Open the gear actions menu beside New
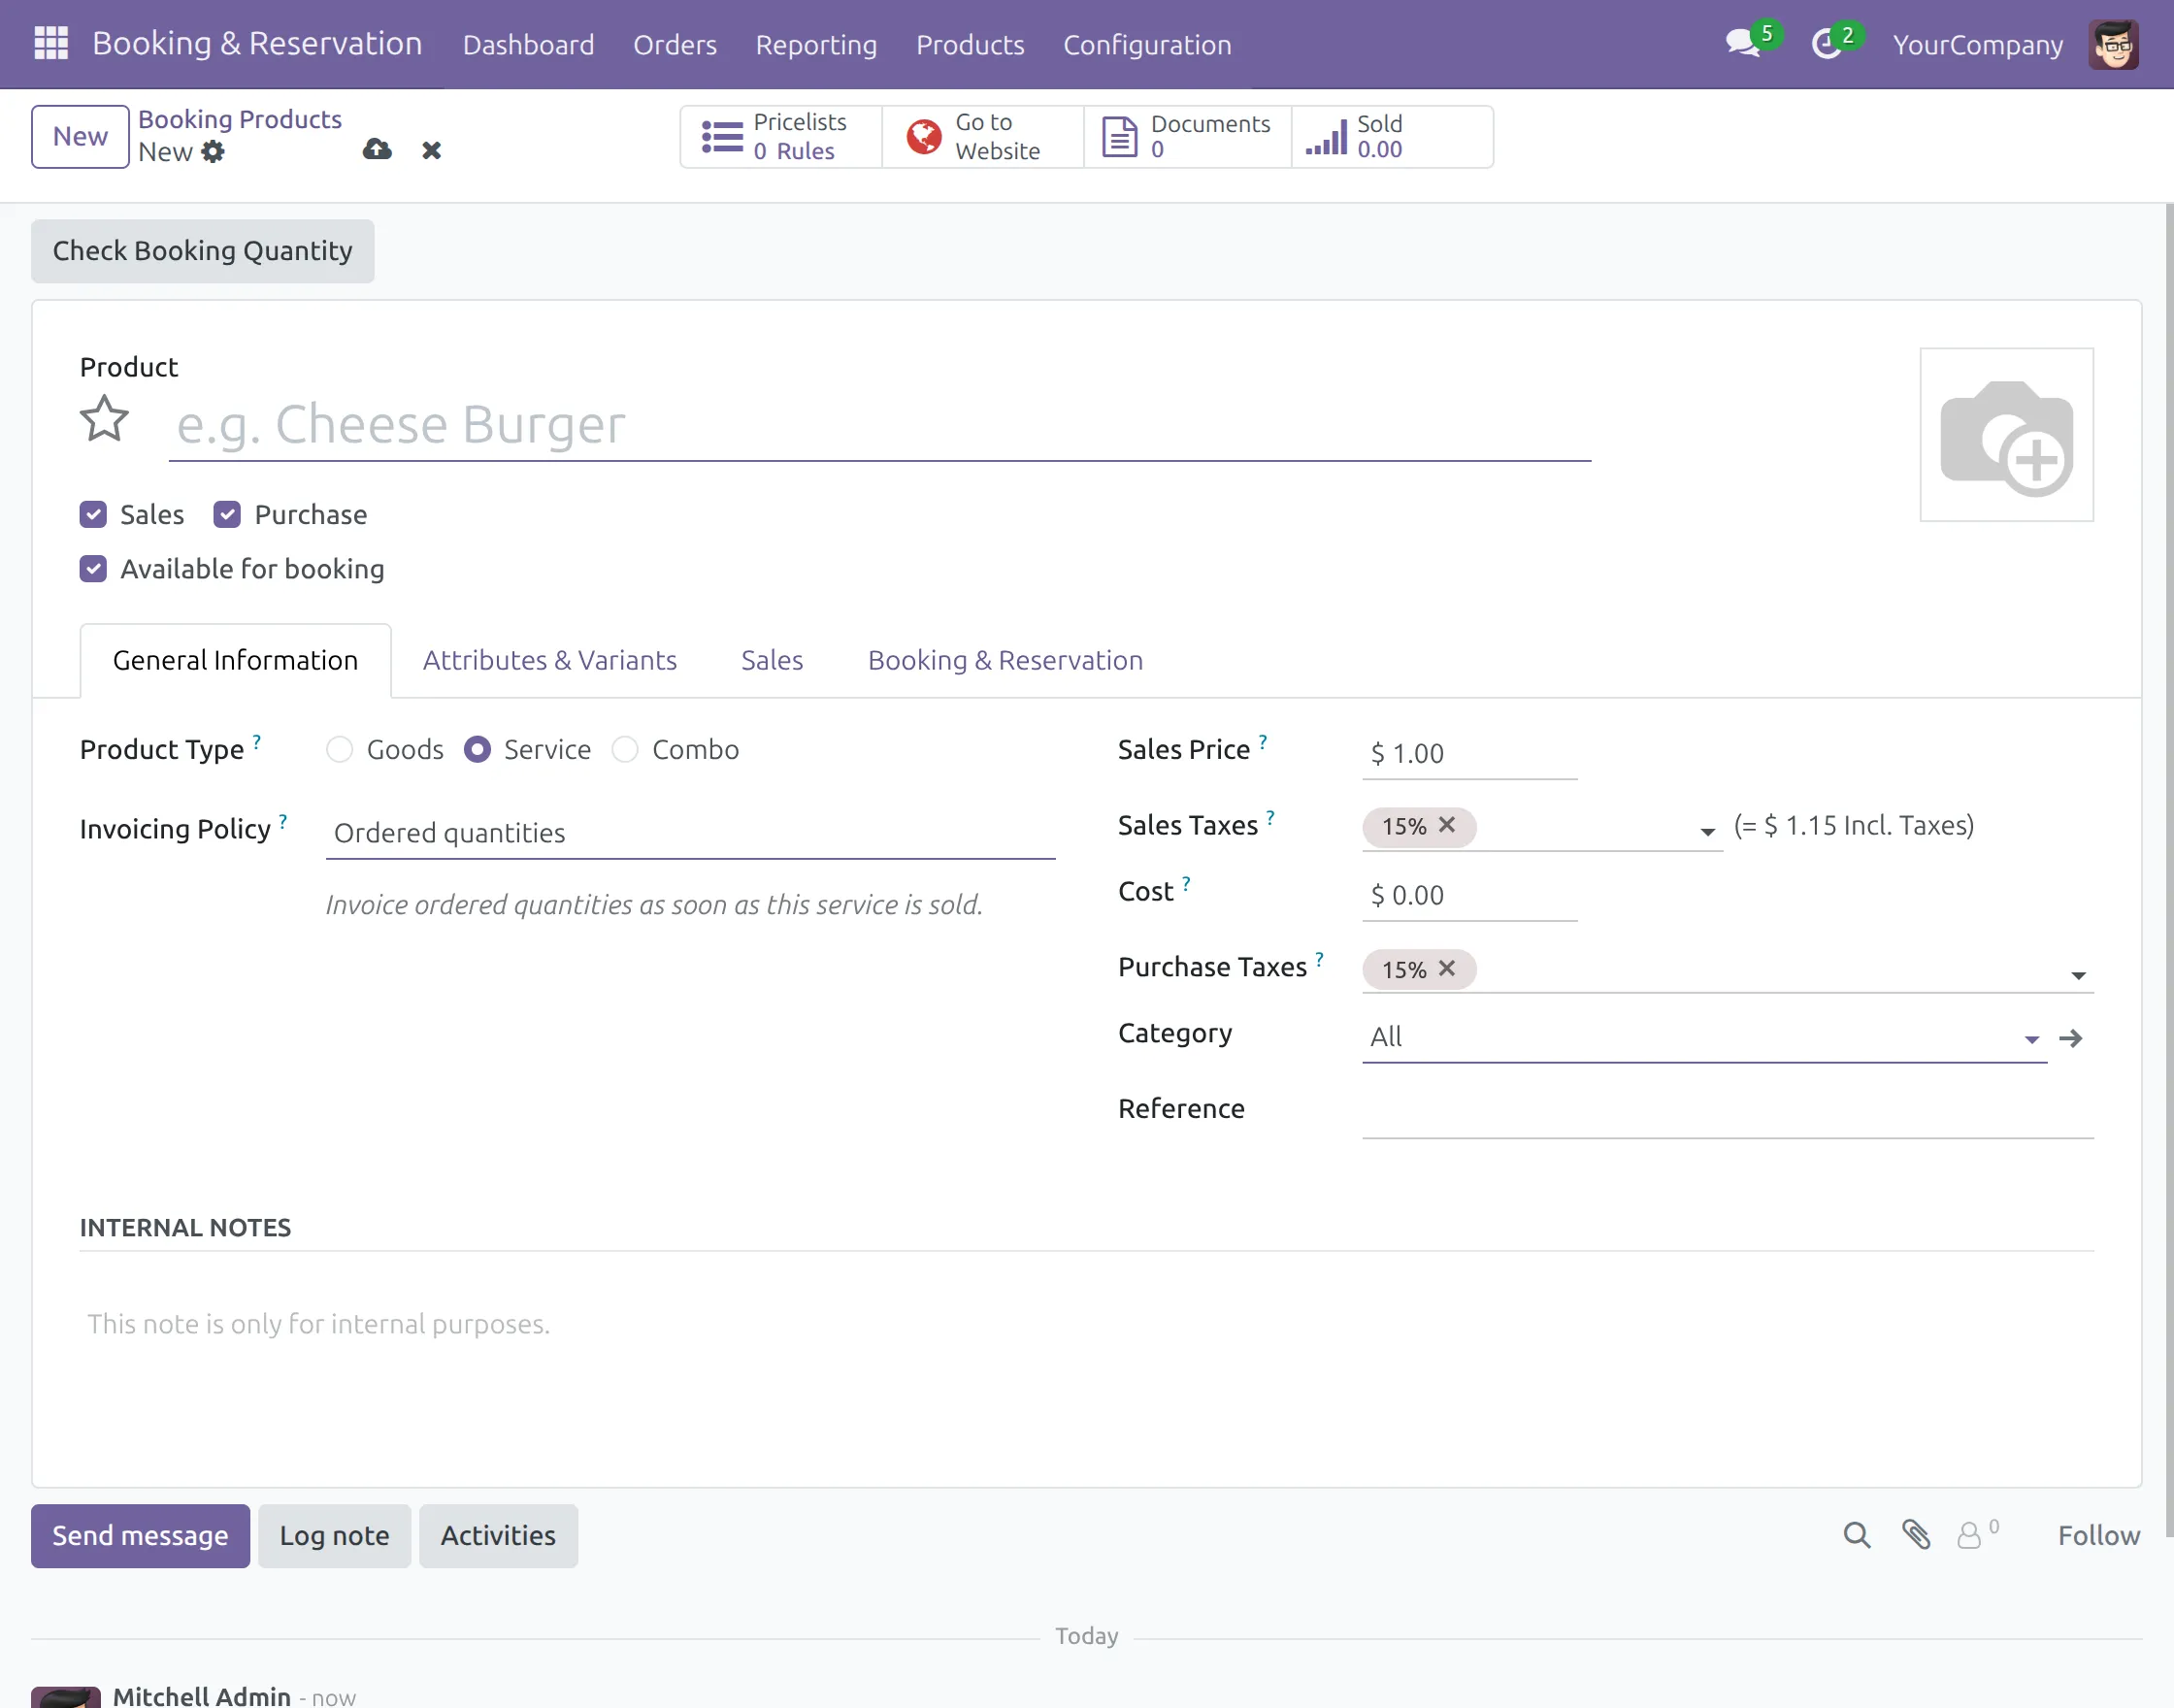 213,152
